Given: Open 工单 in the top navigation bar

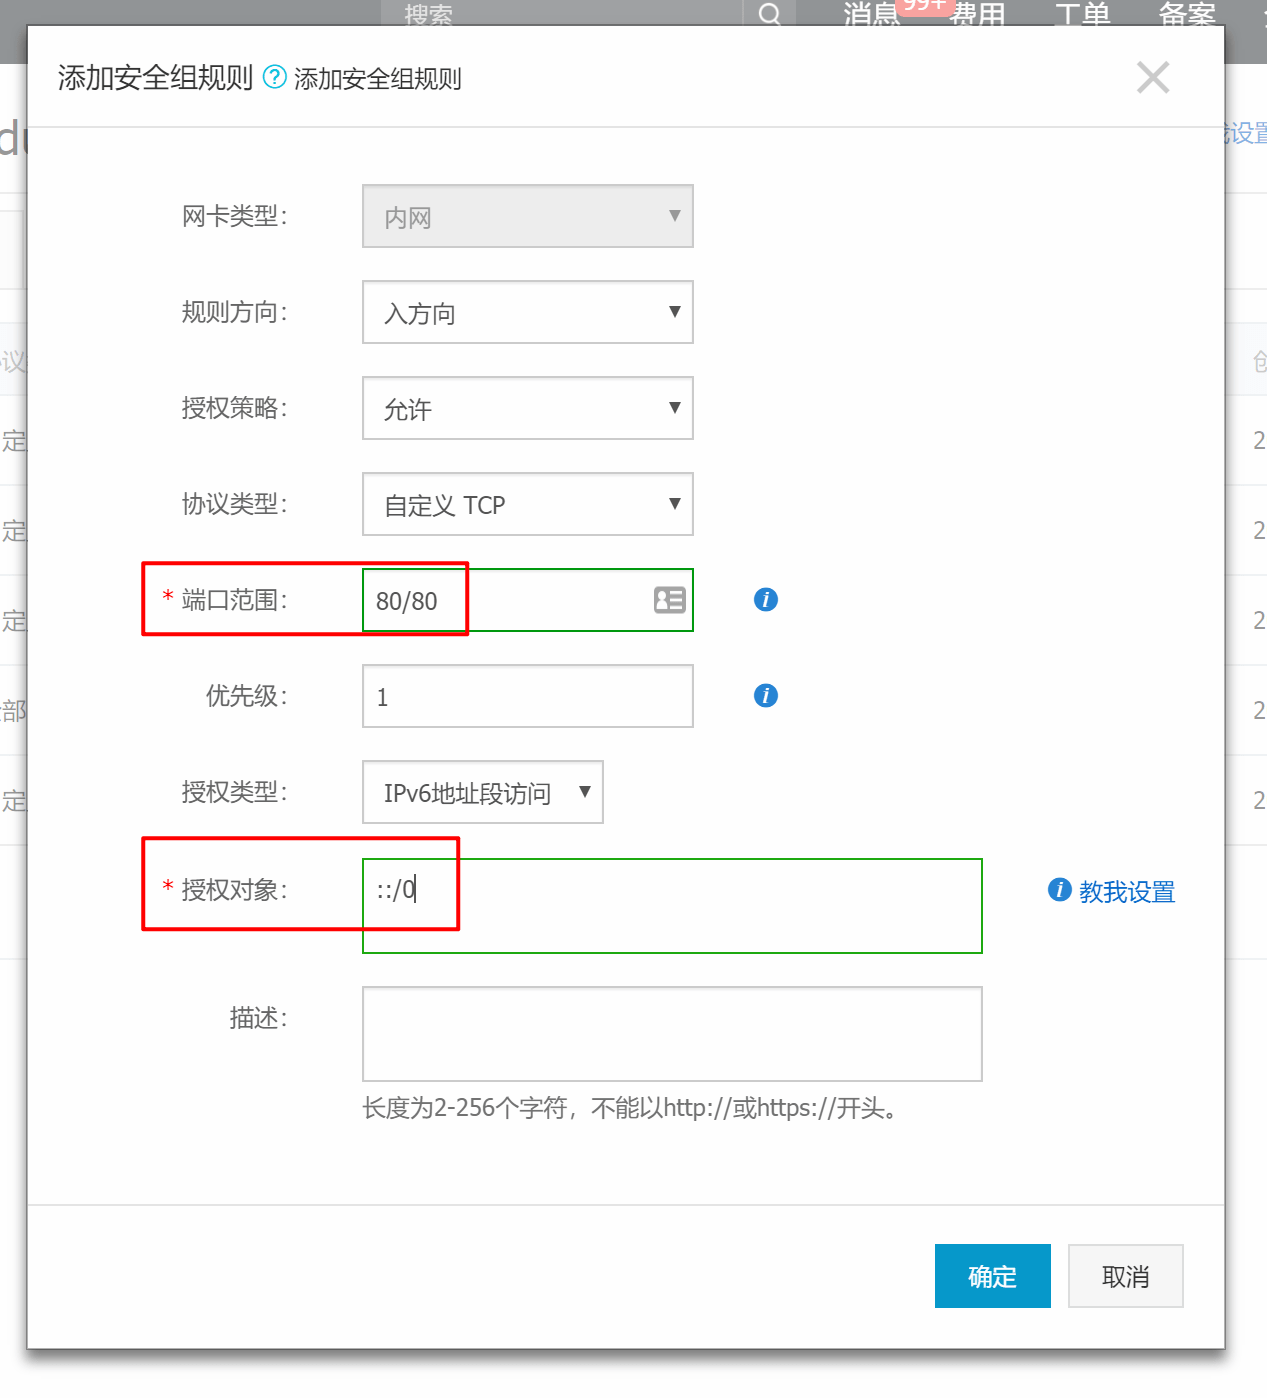Looking at the screenshot, I should [1083, 14].
